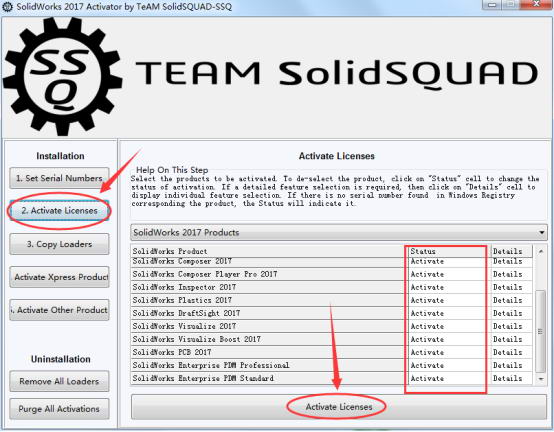Click the SSQ gear logo

pyautogui.click(x=63, y=77)
